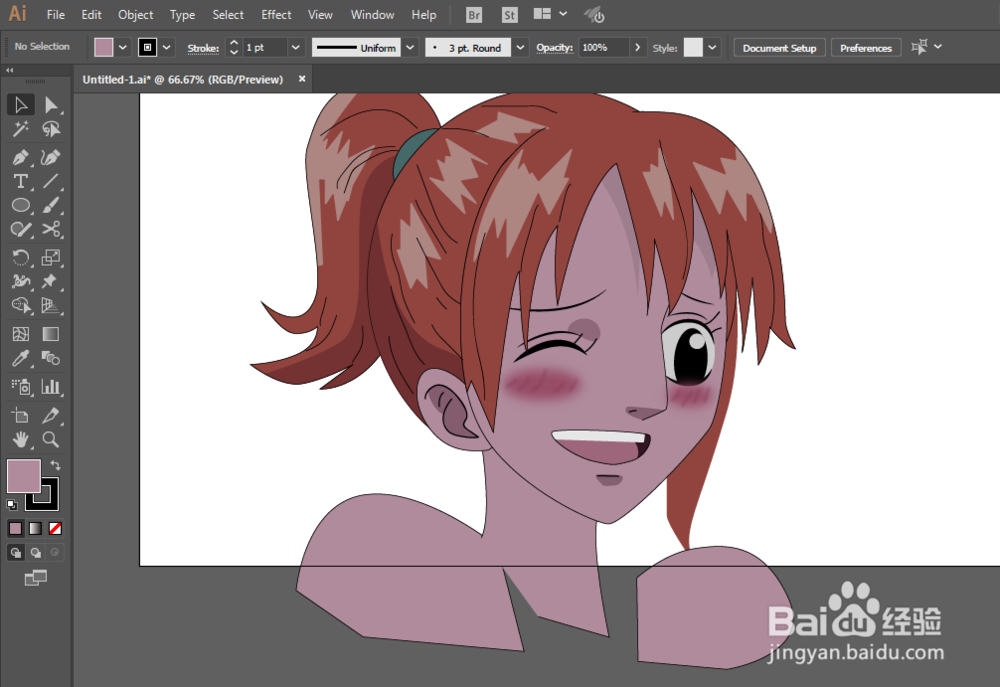This screenshot has width=1000, height=687.
Task: Collapse the tools panel double-arrow
Action: point(10,70)
